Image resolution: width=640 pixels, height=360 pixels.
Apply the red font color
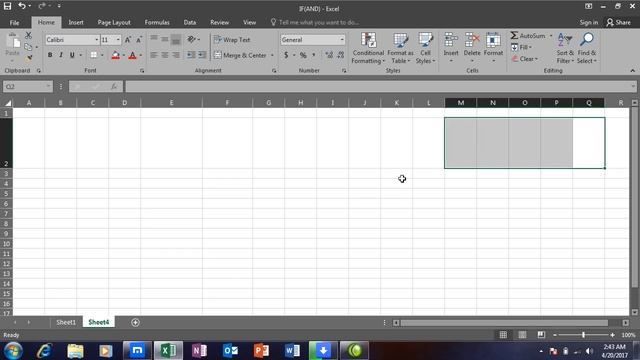(132, 55)
